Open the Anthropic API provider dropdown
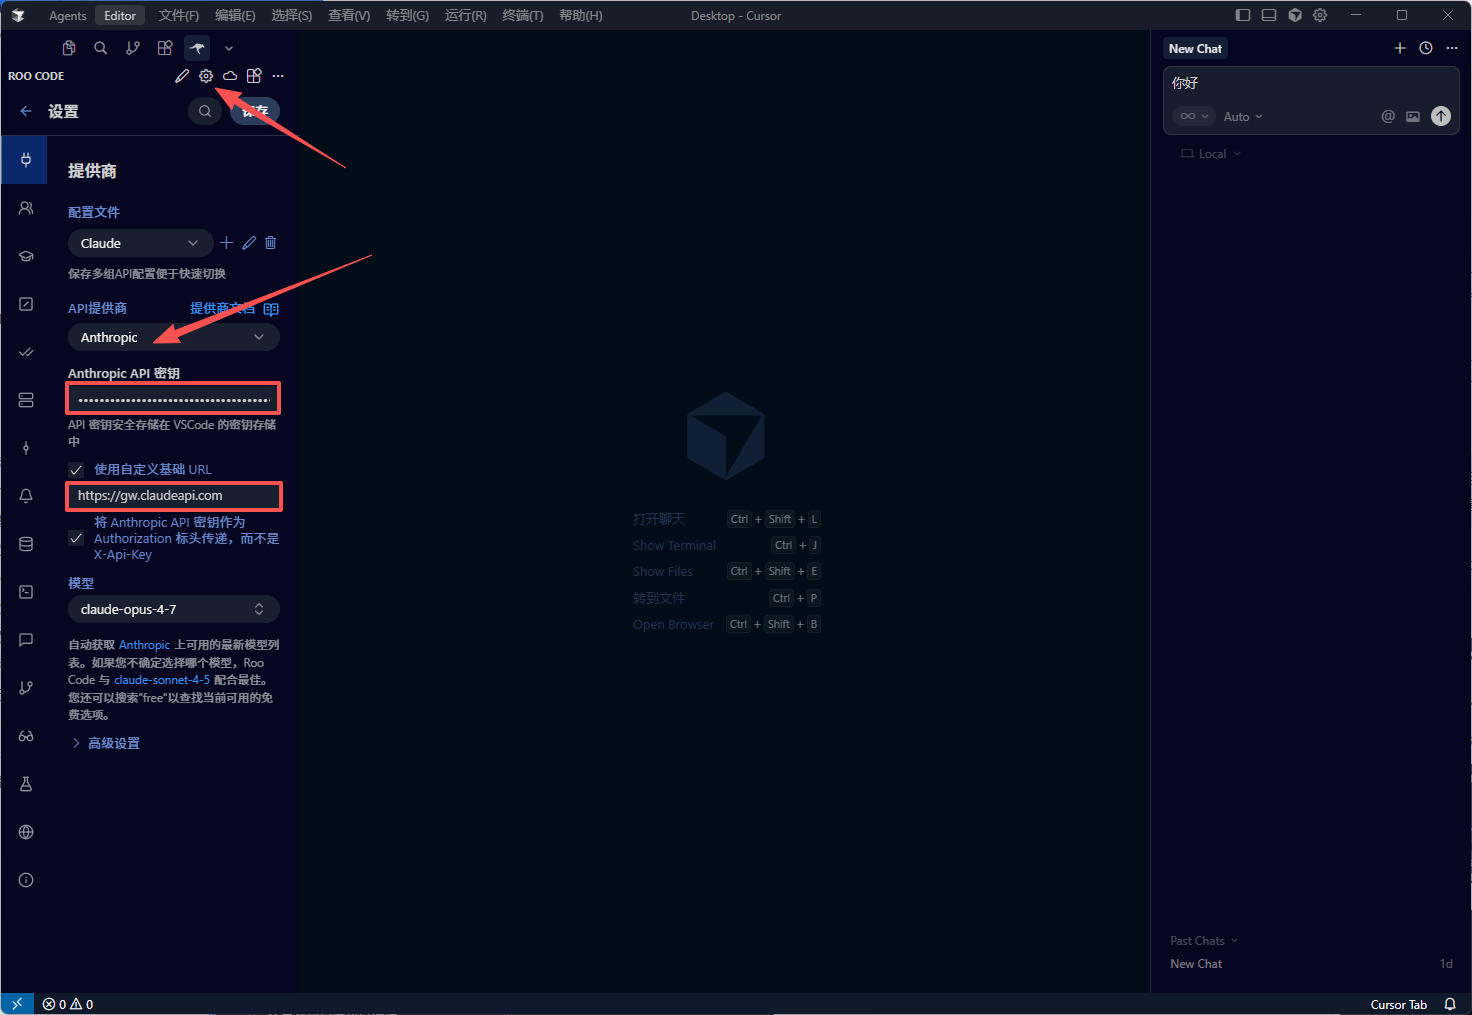Image resolution: width=1472 pixels, height=1015 pixels. (173, 338)
